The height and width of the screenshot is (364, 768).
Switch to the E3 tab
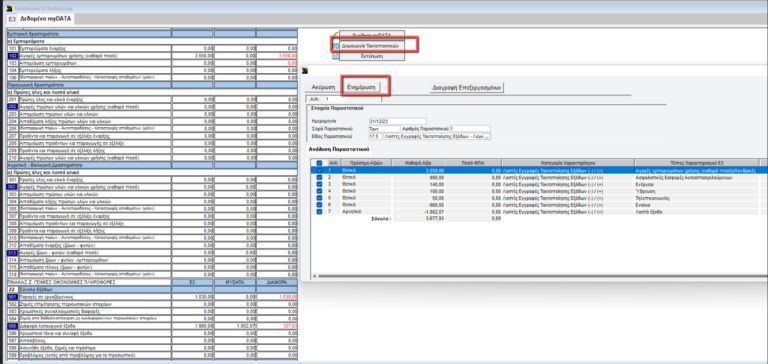tap(12, 19)
